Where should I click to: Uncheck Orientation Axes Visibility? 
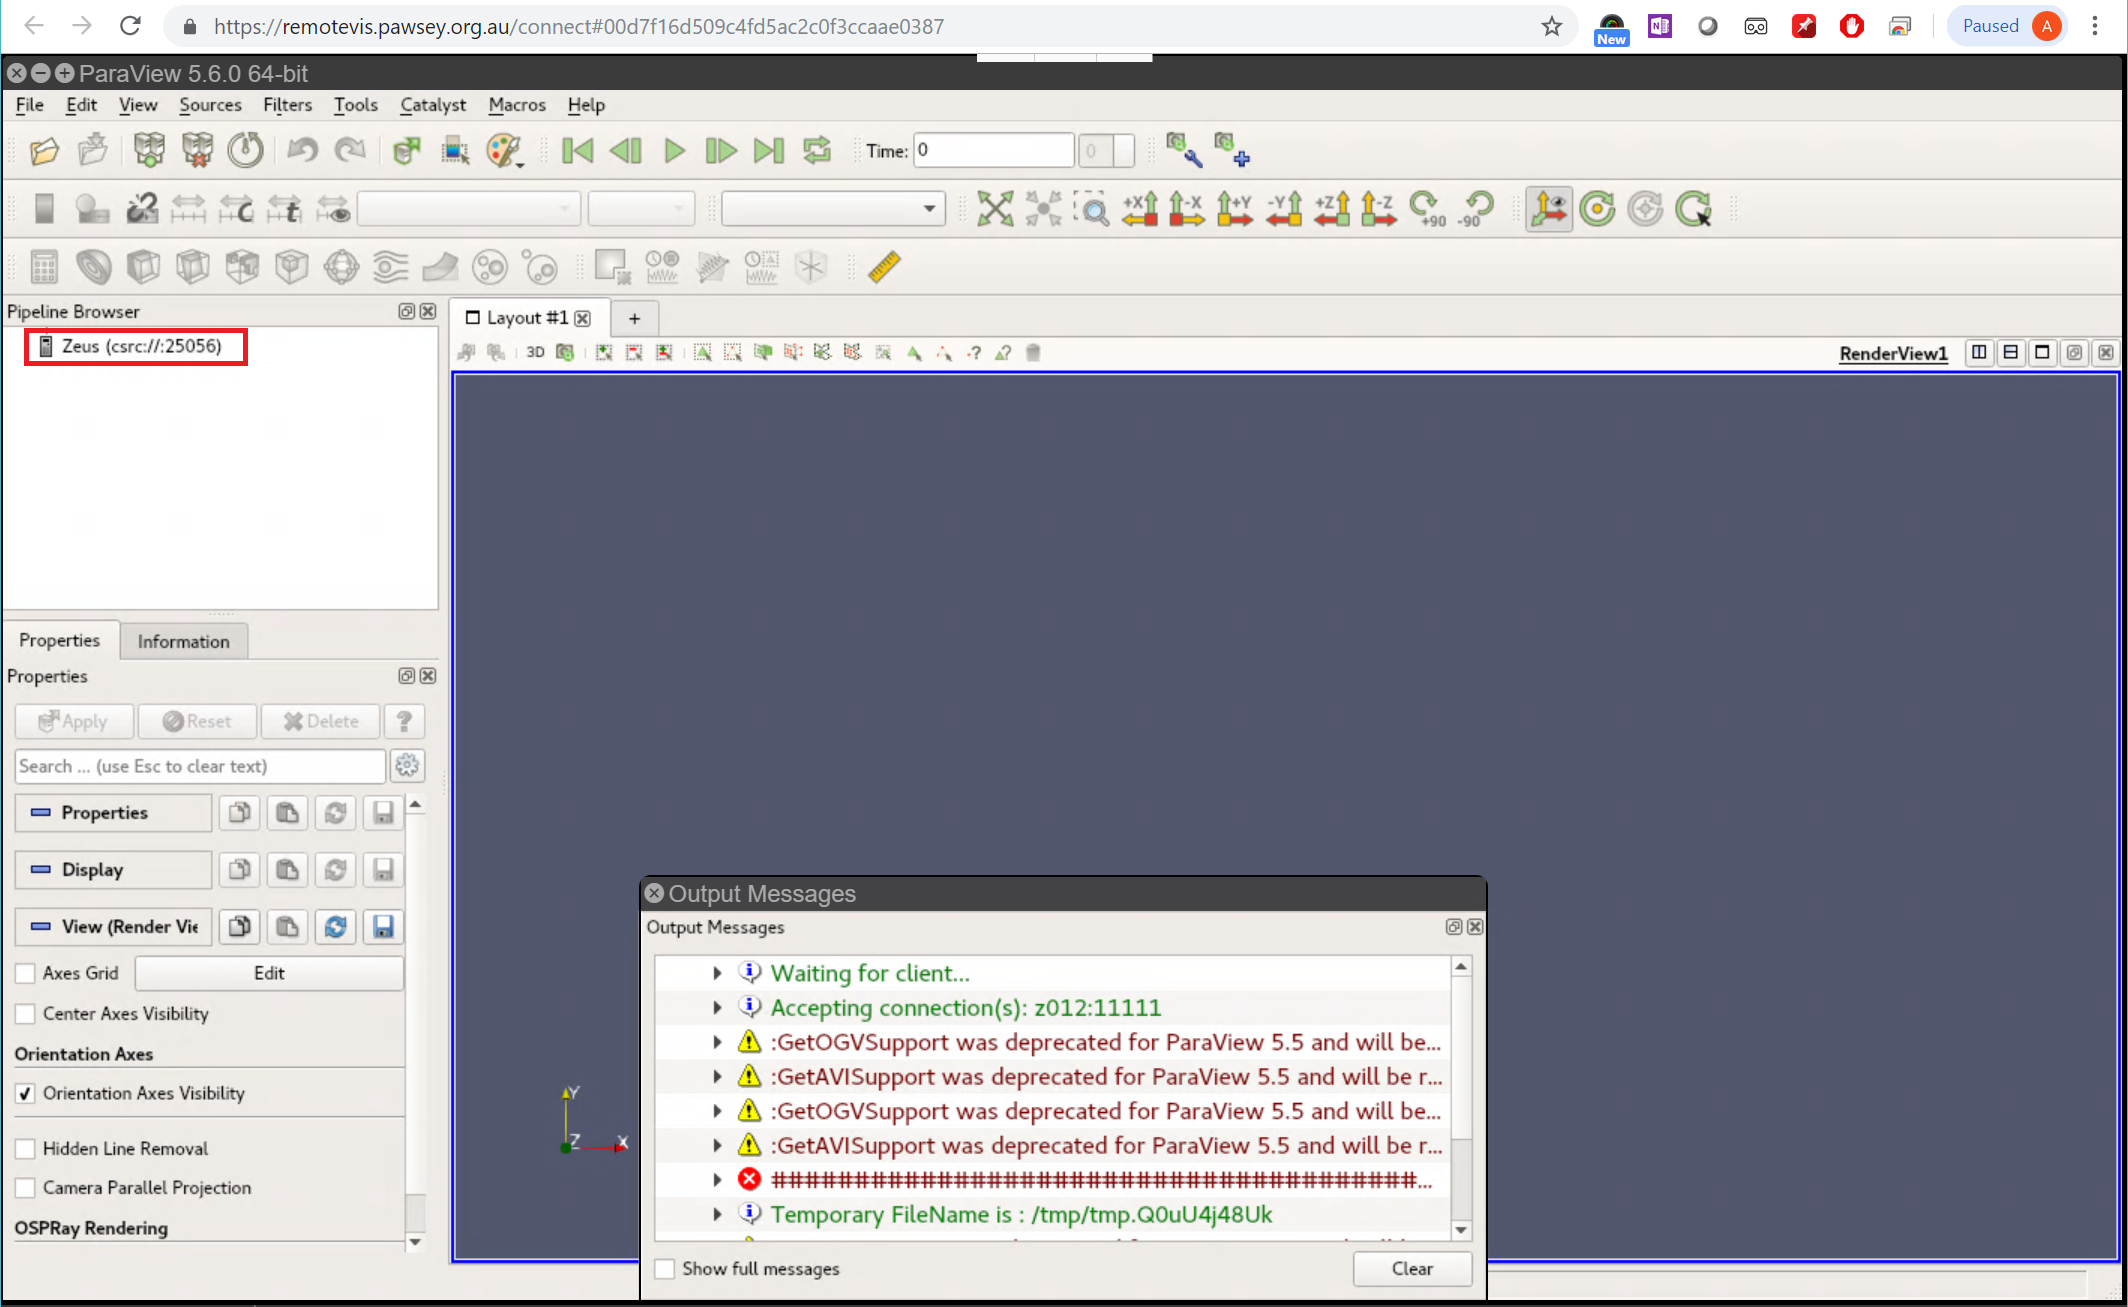click(x=26, y=1093)
